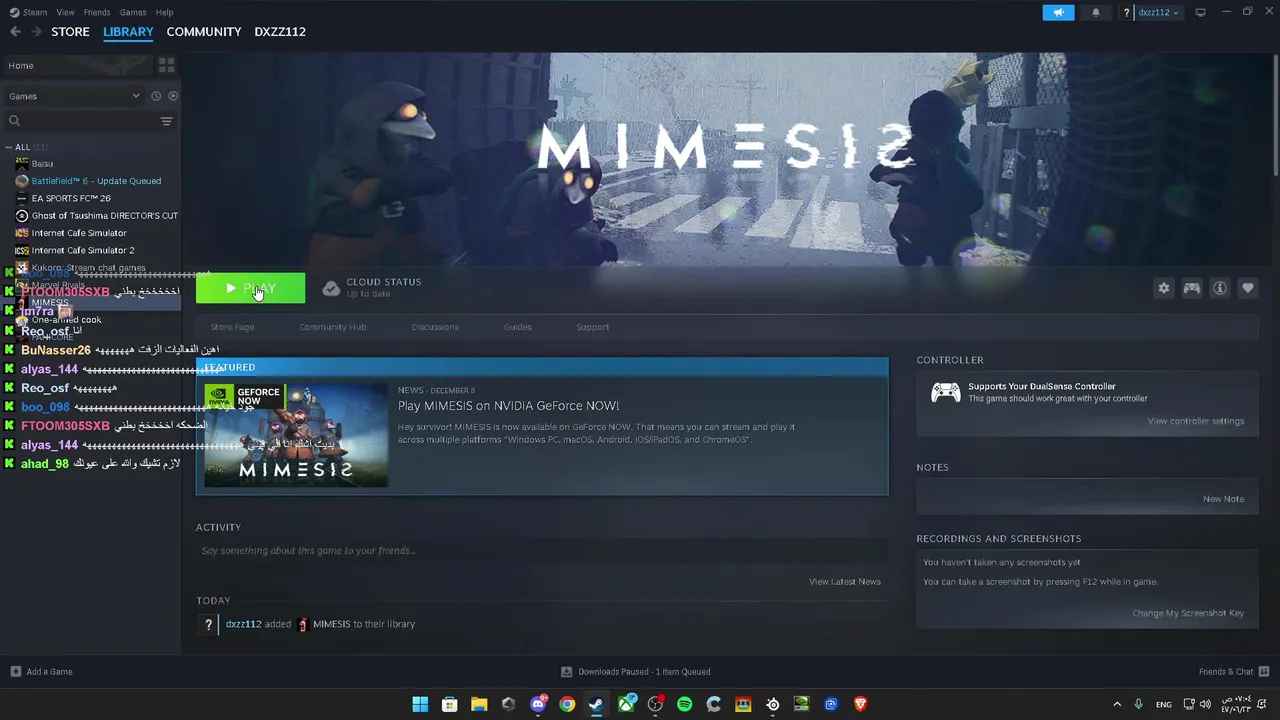Switch library to grid collections view

[x=166, y=65]
